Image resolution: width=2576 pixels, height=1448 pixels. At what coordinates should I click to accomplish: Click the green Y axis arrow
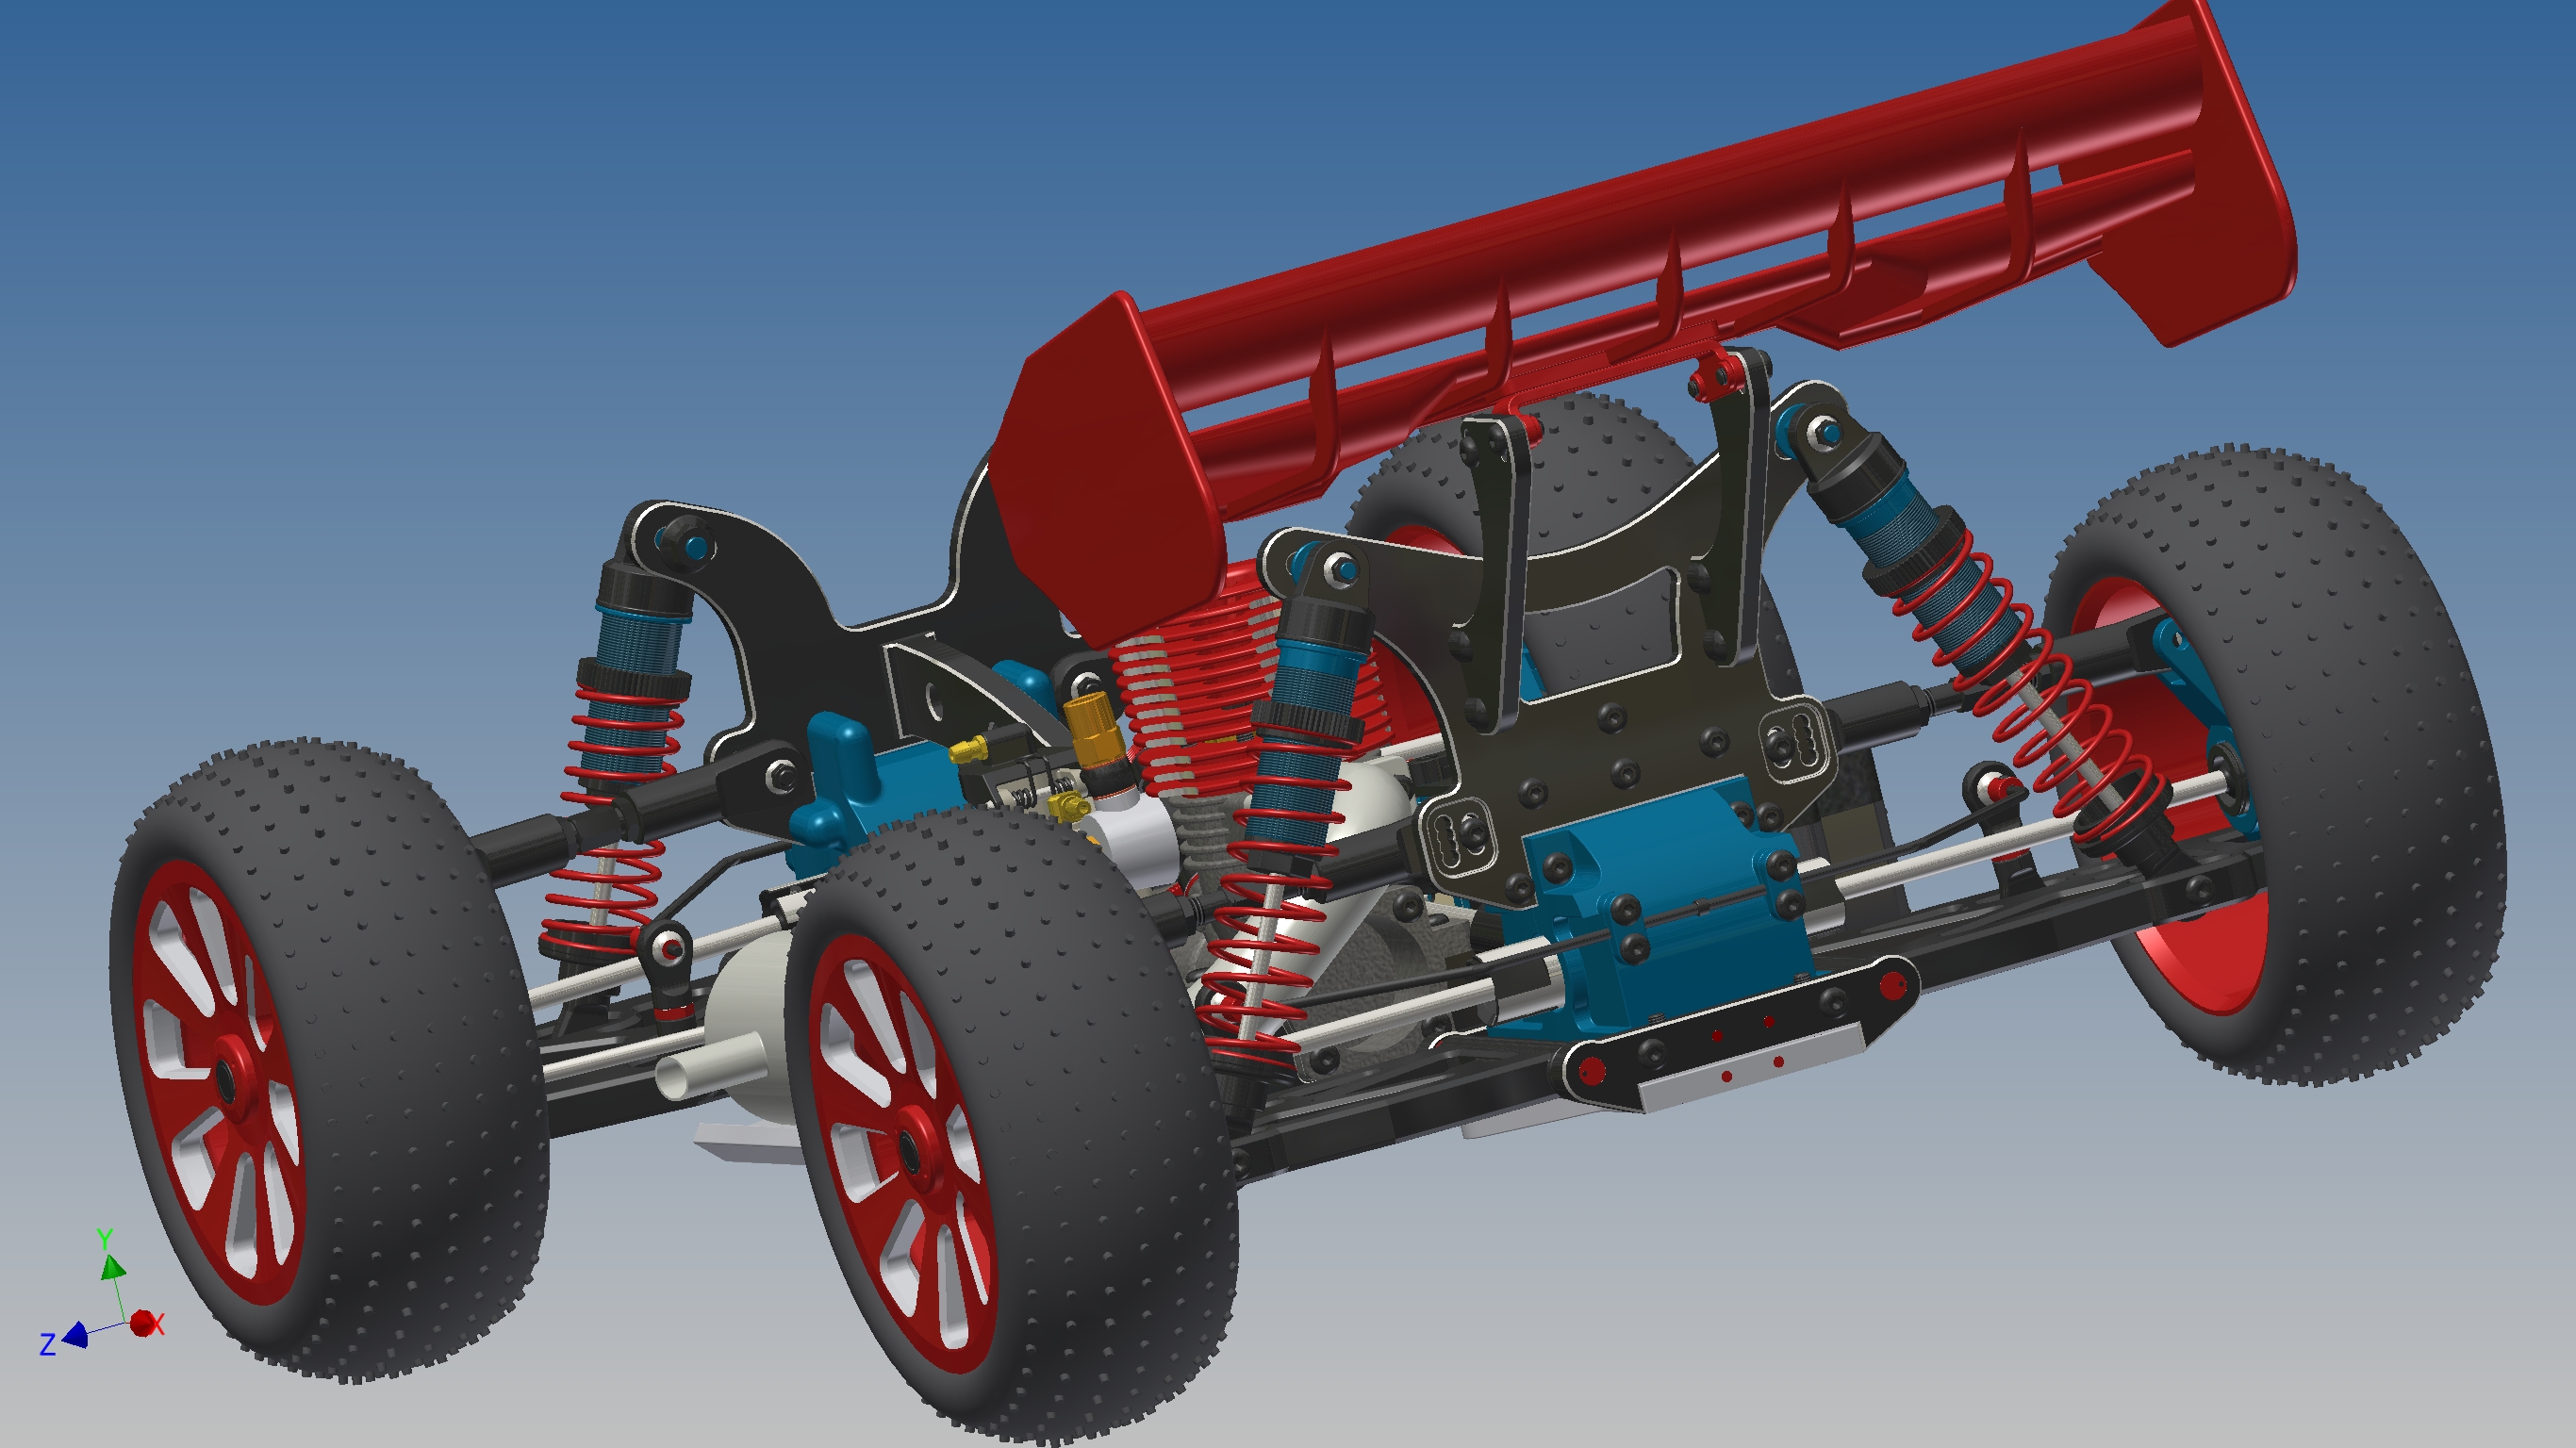pyautogui.click(x=112, y=1267)
